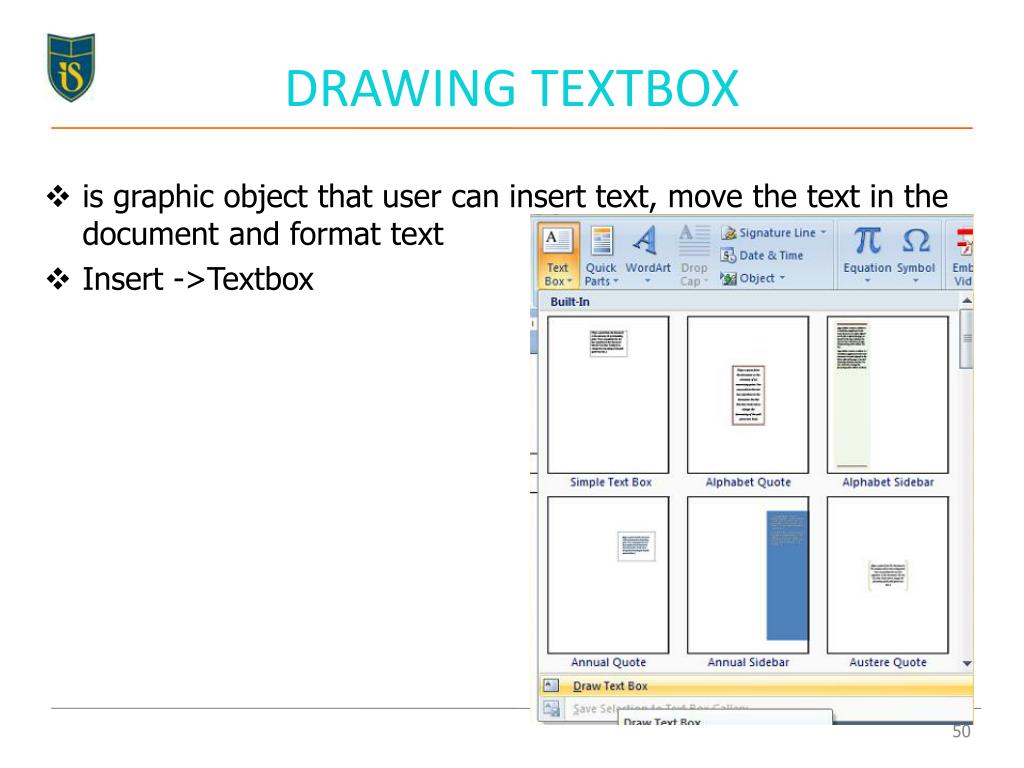The height and width of the screenshot is (768, 1024).
Task: Click the Quick Parts icon
Action: [x=601, y=241]
